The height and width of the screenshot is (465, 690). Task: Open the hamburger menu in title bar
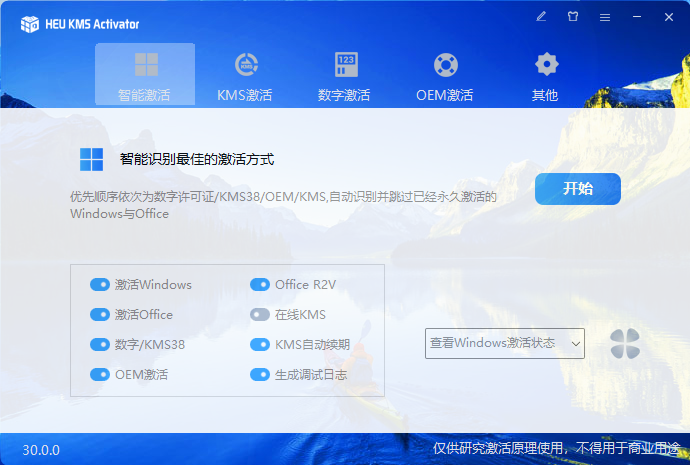pyautogui.click(x=604, y=17)
